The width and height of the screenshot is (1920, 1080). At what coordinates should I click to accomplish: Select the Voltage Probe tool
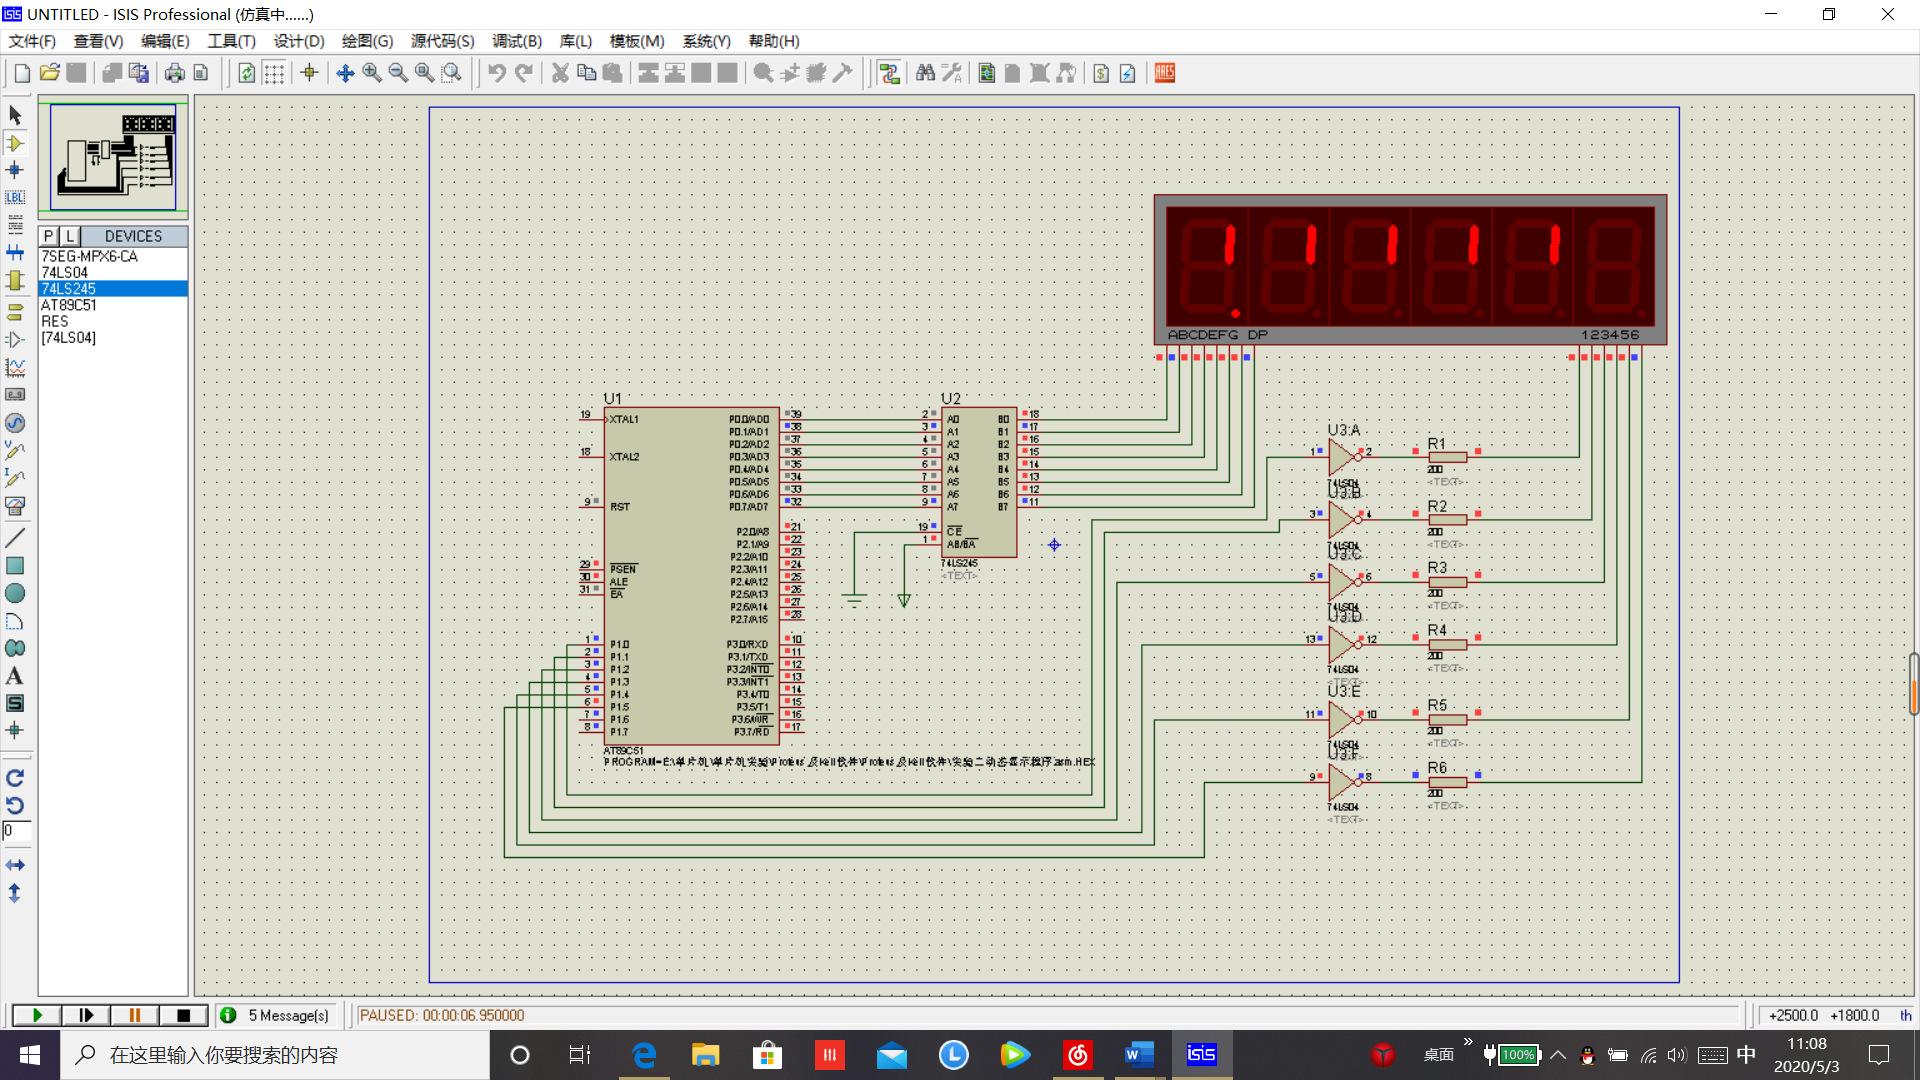[15, 450]
